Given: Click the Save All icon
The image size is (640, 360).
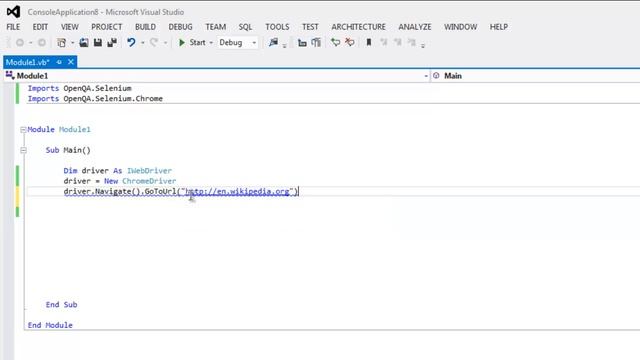Looking at the screenshot, I should 112,42.
